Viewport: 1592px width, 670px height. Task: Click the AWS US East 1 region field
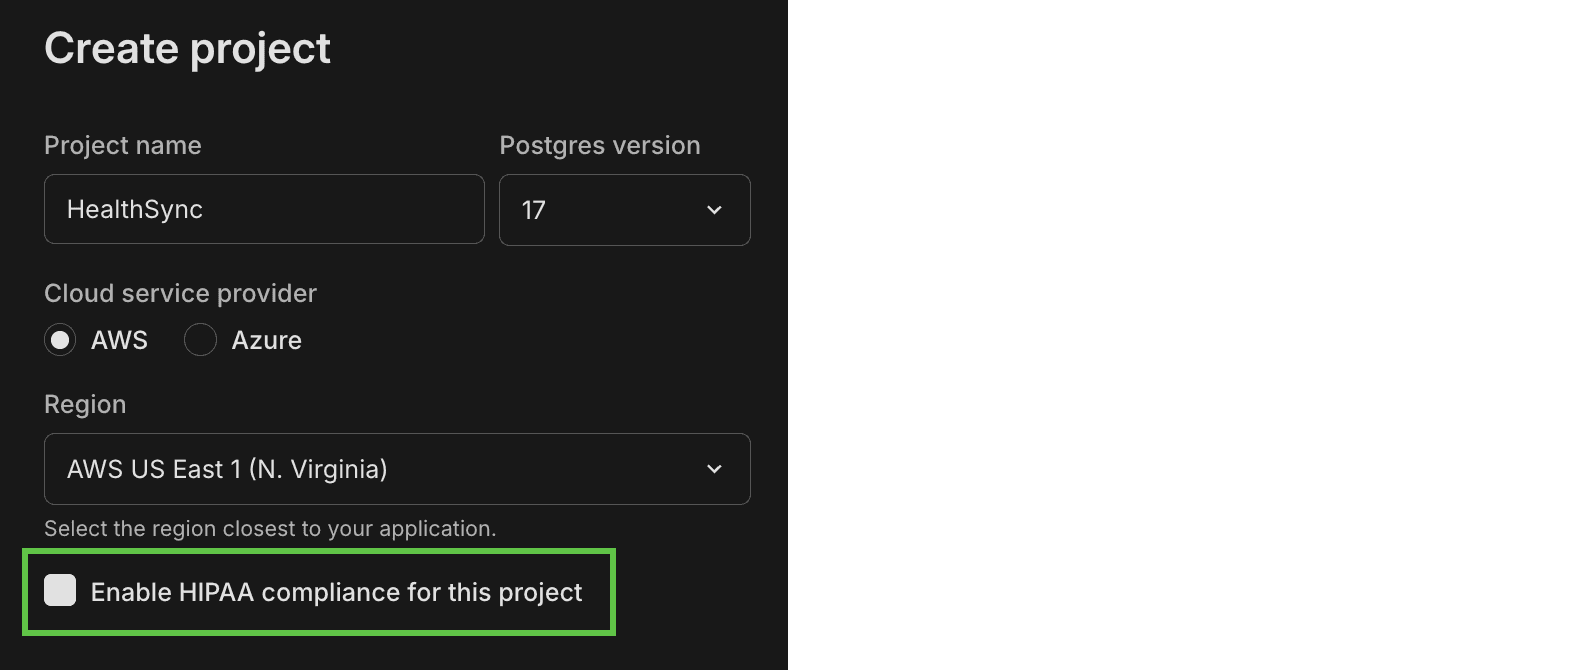(x=396, y=469)
